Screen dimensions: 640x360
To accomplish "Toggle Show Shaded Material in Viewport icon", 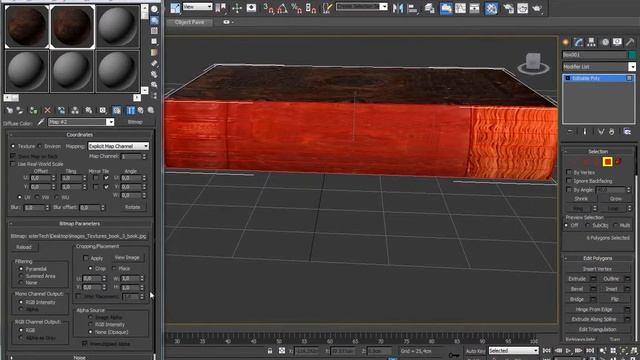I will coord(117,110).
